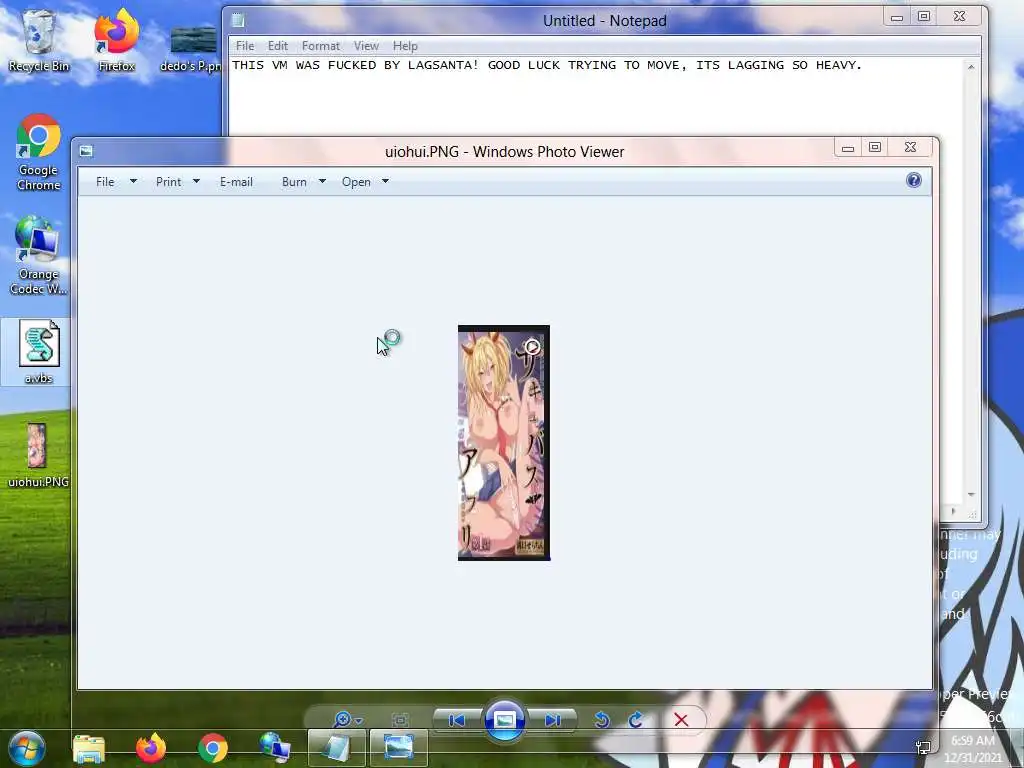Delete the image with the red X
The width and height of the screenshot is (1024, 768).
point(681,720)
